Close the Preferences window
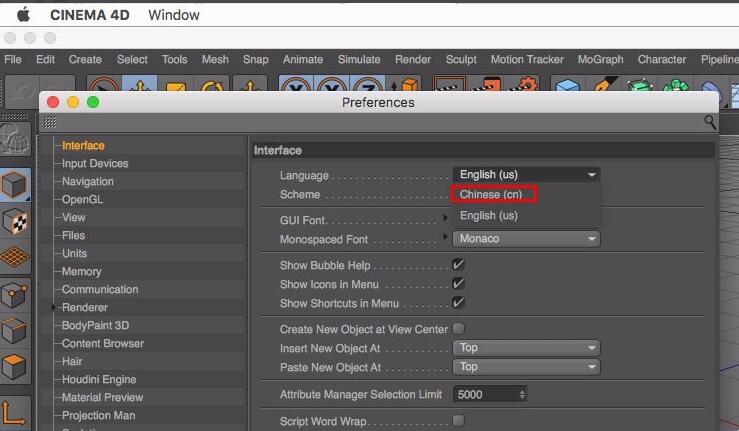 pyautogui.click(x=53, y=102)
